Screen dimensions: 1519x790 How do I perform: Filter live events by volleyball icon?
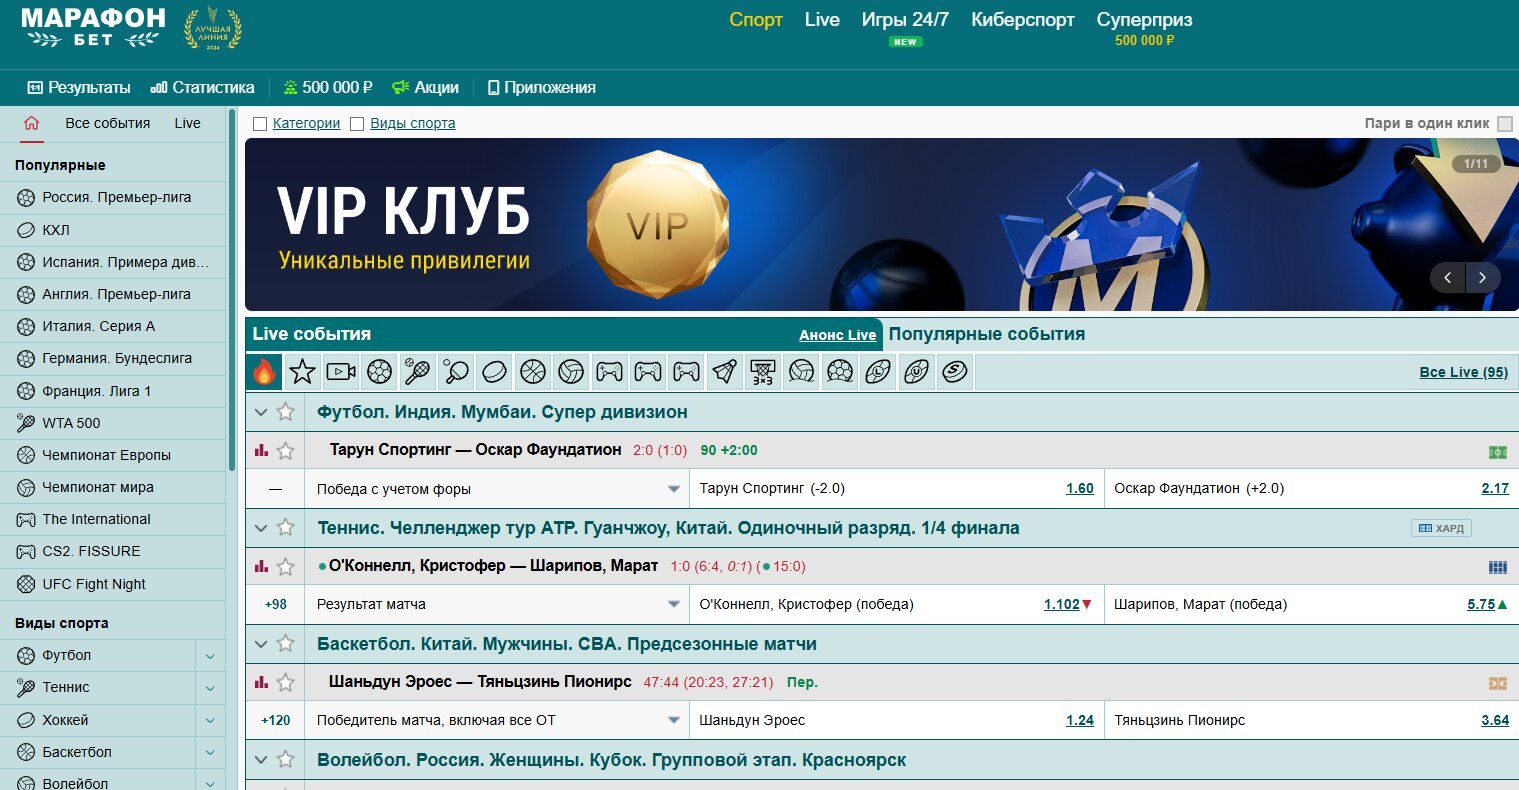571,372
